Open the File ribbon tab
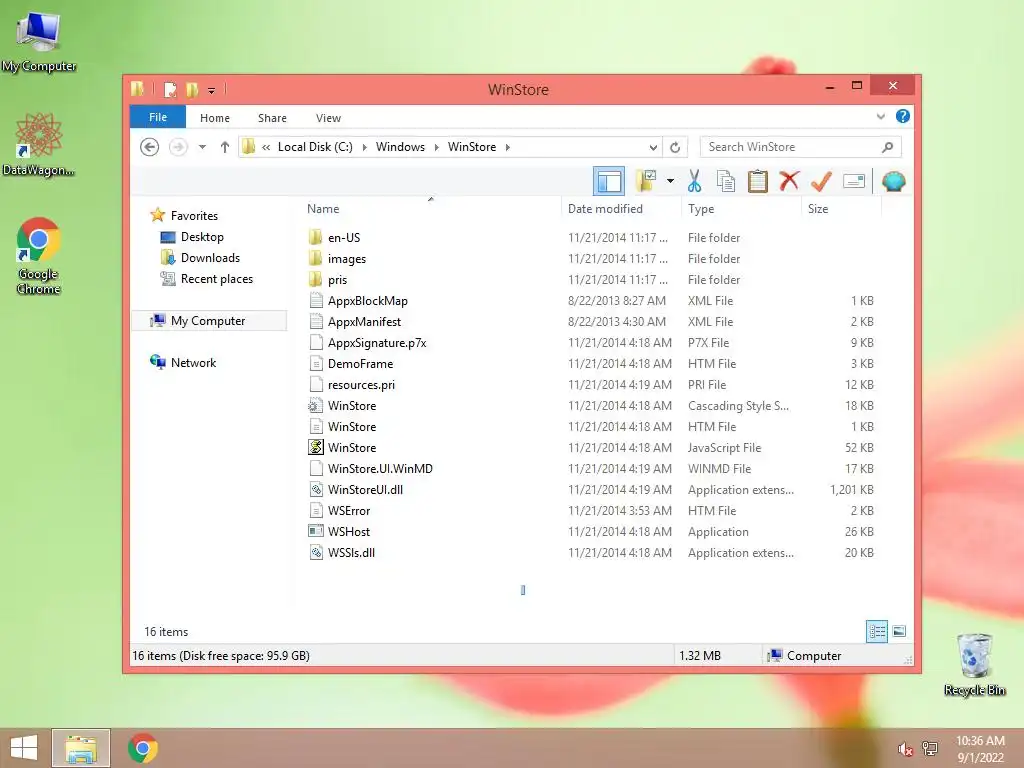1024x768 pixels. [x=158, y=118]
